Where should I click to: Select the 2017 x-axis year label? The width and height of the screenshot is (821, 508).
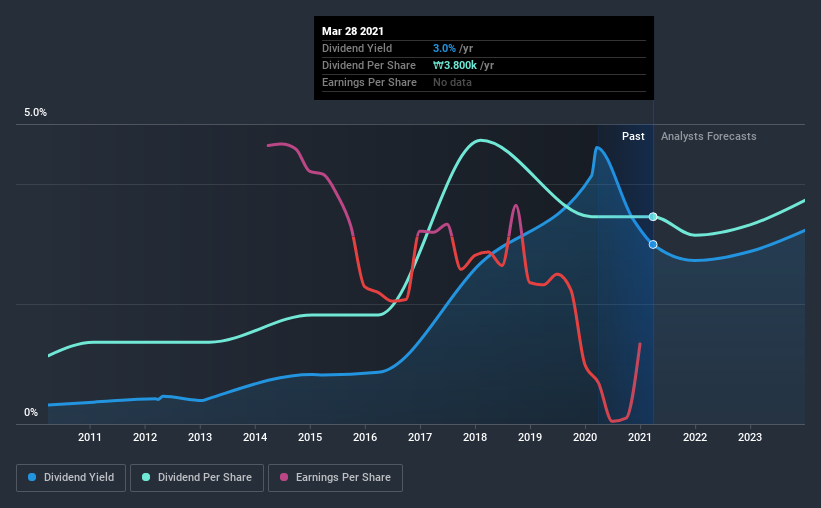(420, 437)
